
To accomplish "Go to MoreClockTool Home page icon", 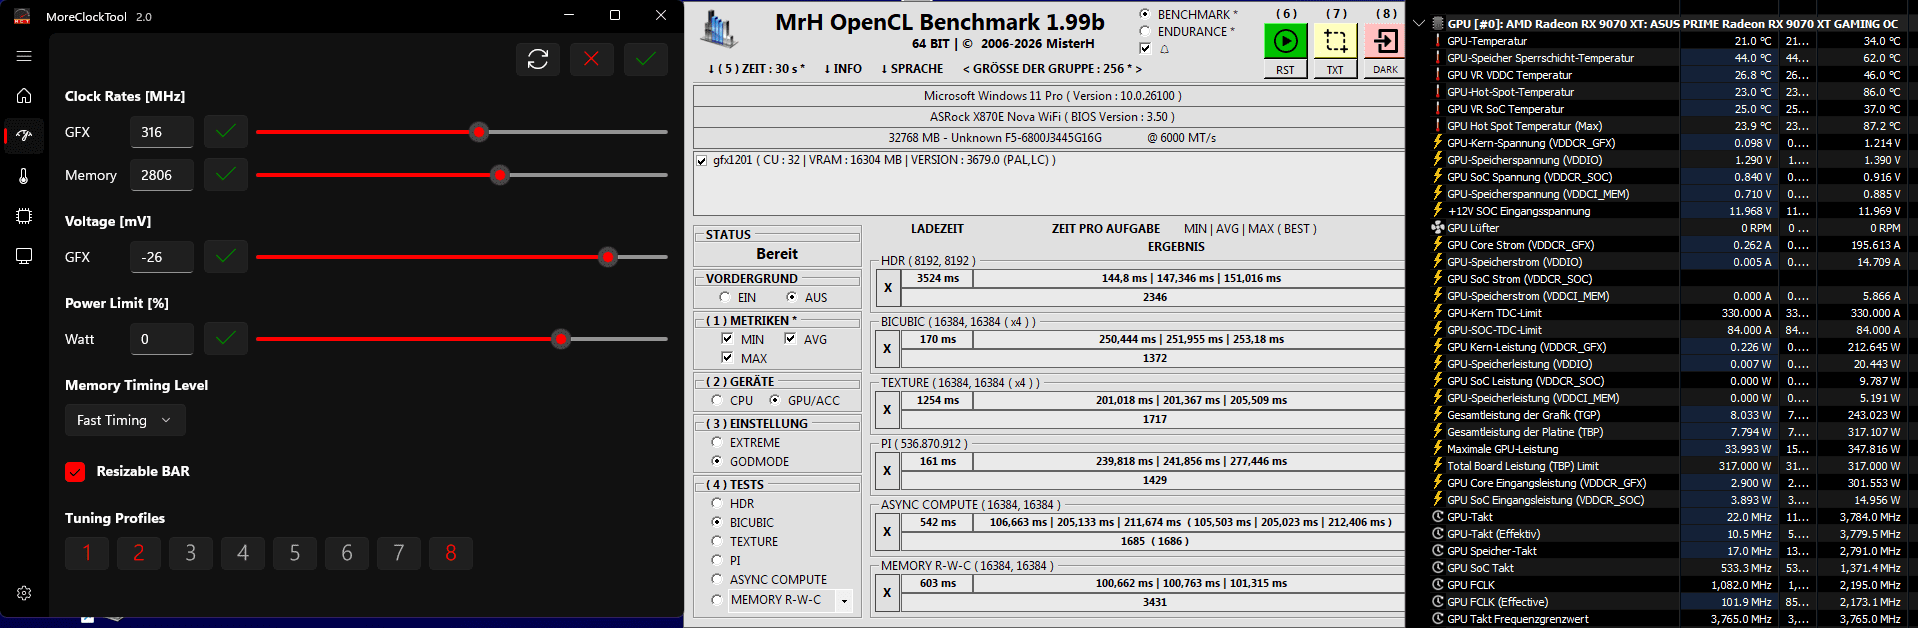I will pyautogui.click(x=24, y=96).
